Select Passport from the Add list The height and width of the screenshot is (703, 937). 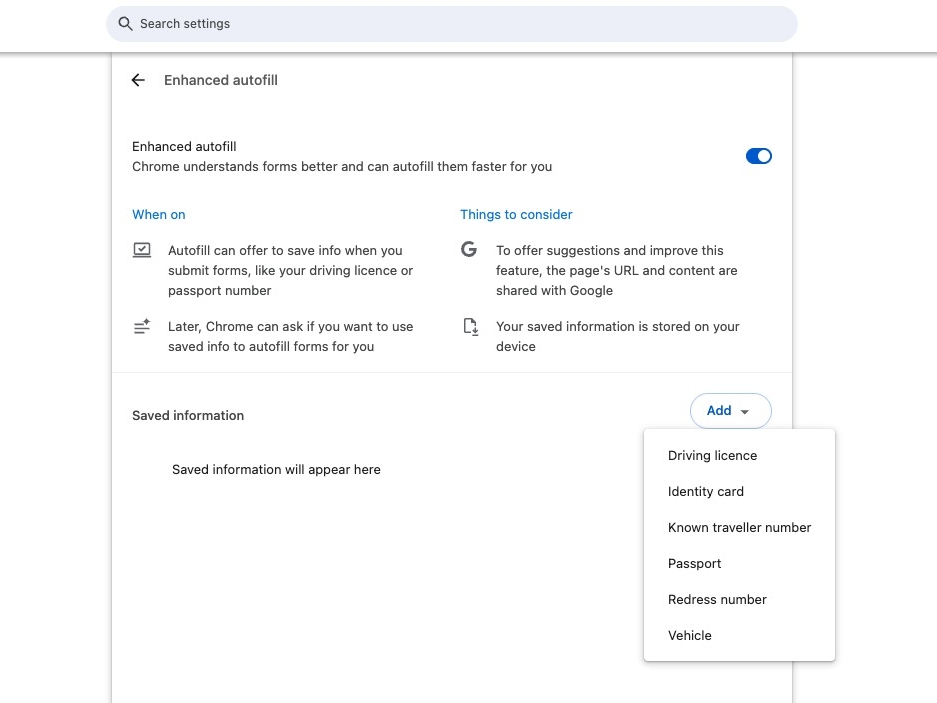pos(694,564)
